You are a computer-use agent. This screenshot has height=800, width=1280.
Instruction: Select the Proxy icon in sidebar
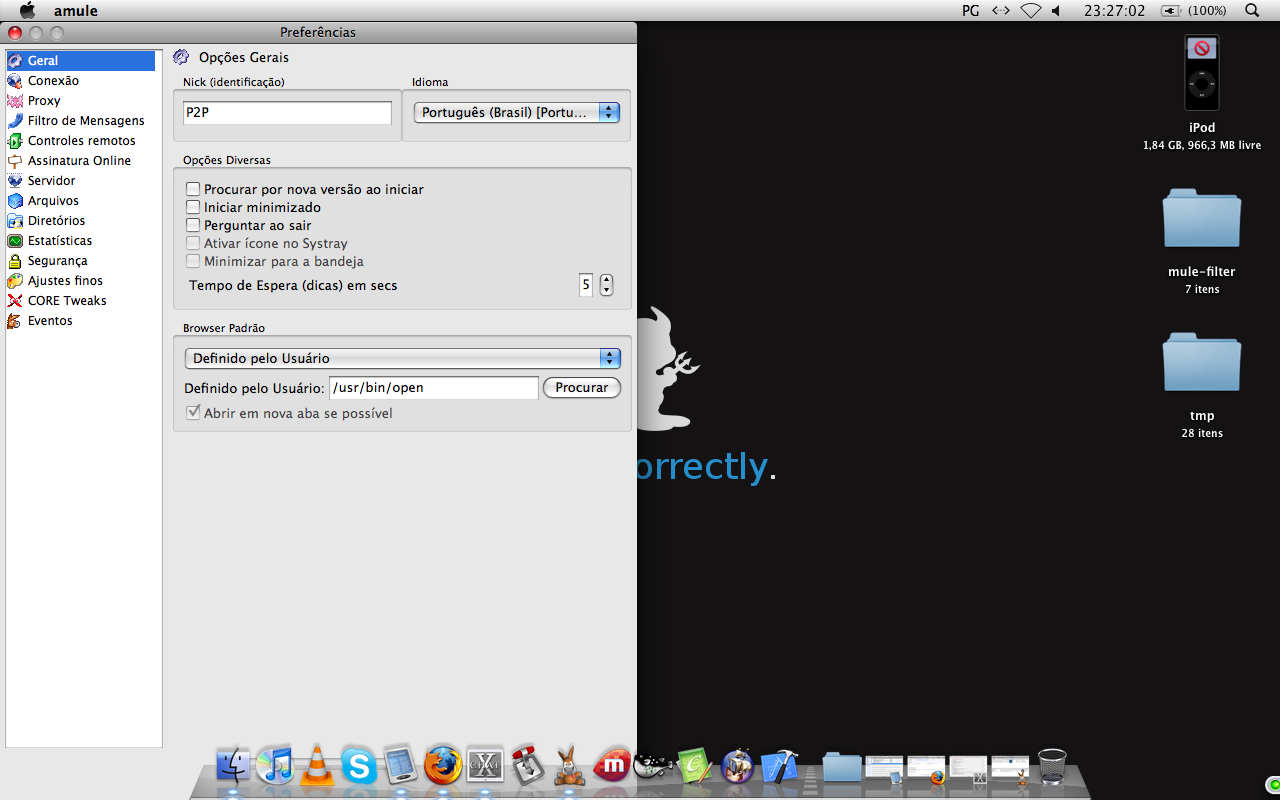pyautogui.click(x=15, y=101)
